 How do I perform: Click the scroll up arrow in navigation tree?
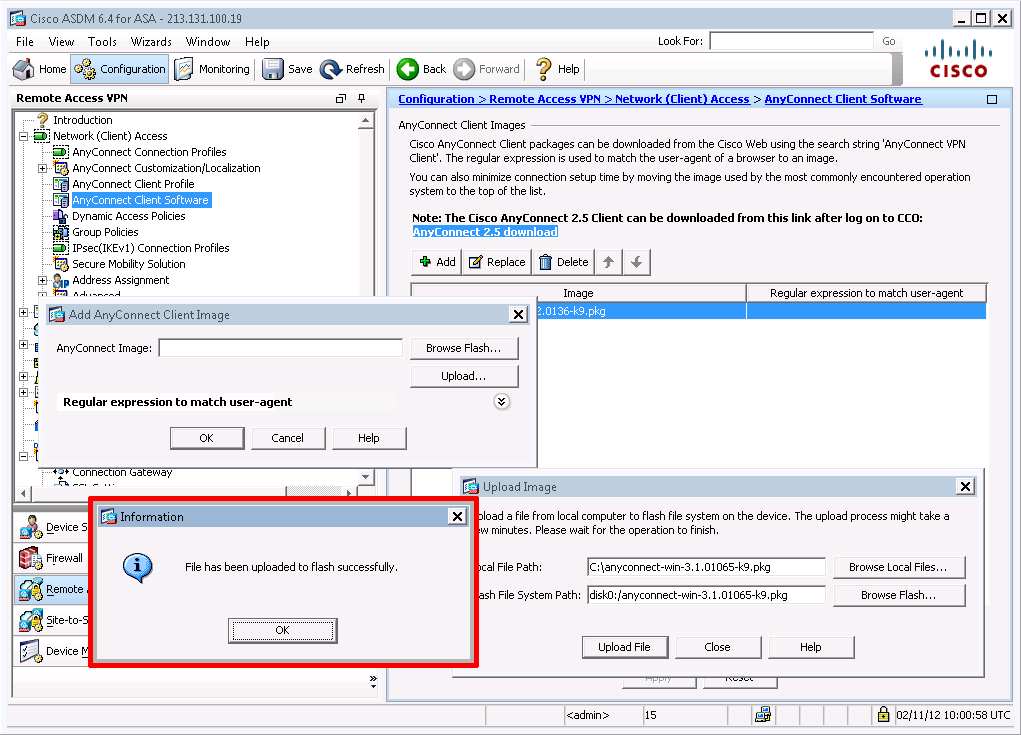tap(365, 120)
